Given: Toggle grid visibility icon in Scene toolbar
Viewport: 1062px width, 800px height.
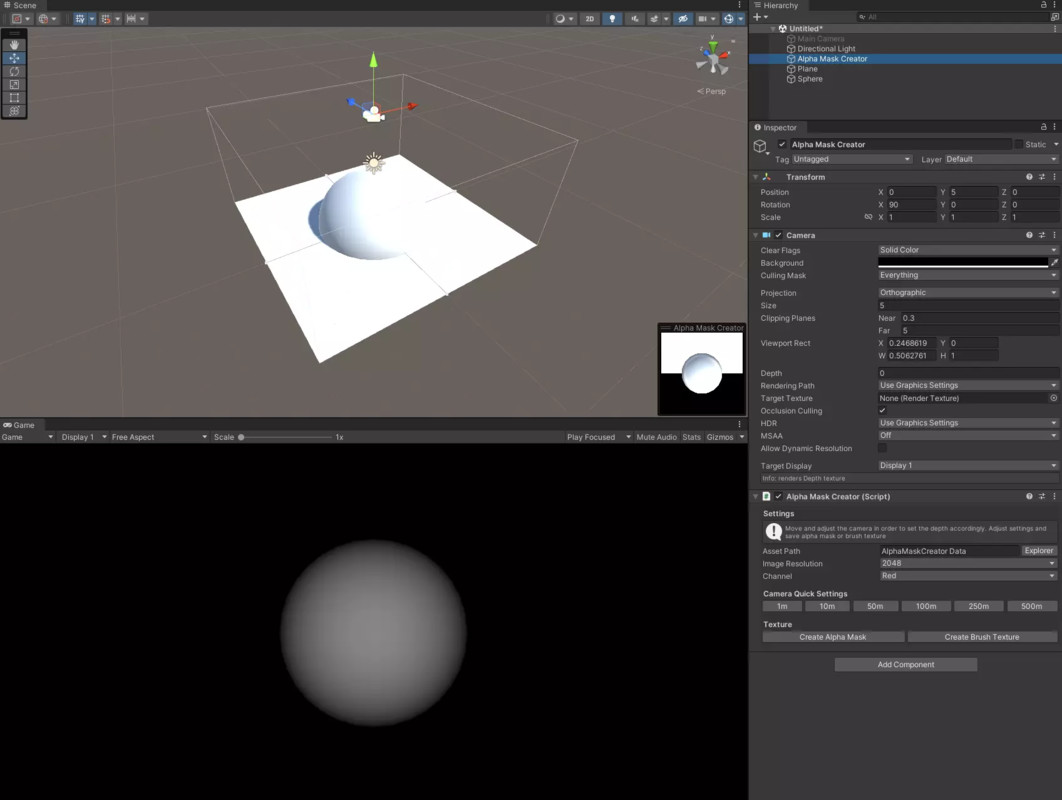Looking at the screenshot, I should click(80, 19).
